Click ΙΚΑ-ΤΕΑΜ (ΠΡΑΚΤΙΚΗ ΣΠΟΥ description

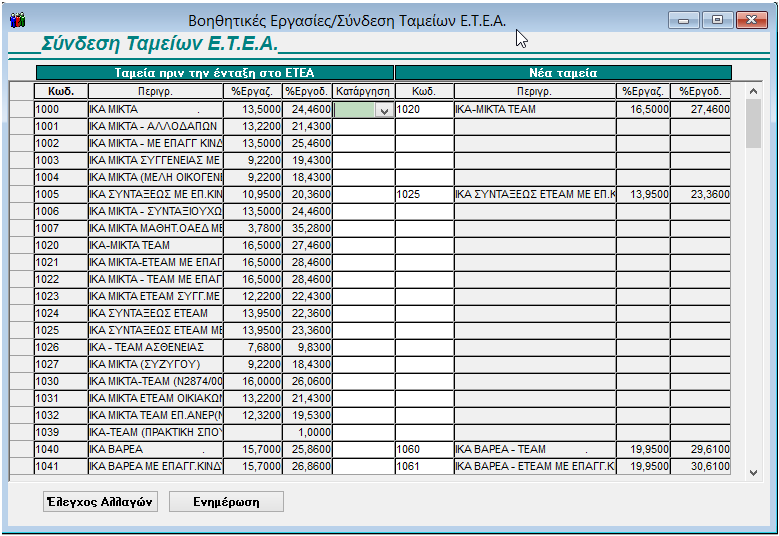156,432
